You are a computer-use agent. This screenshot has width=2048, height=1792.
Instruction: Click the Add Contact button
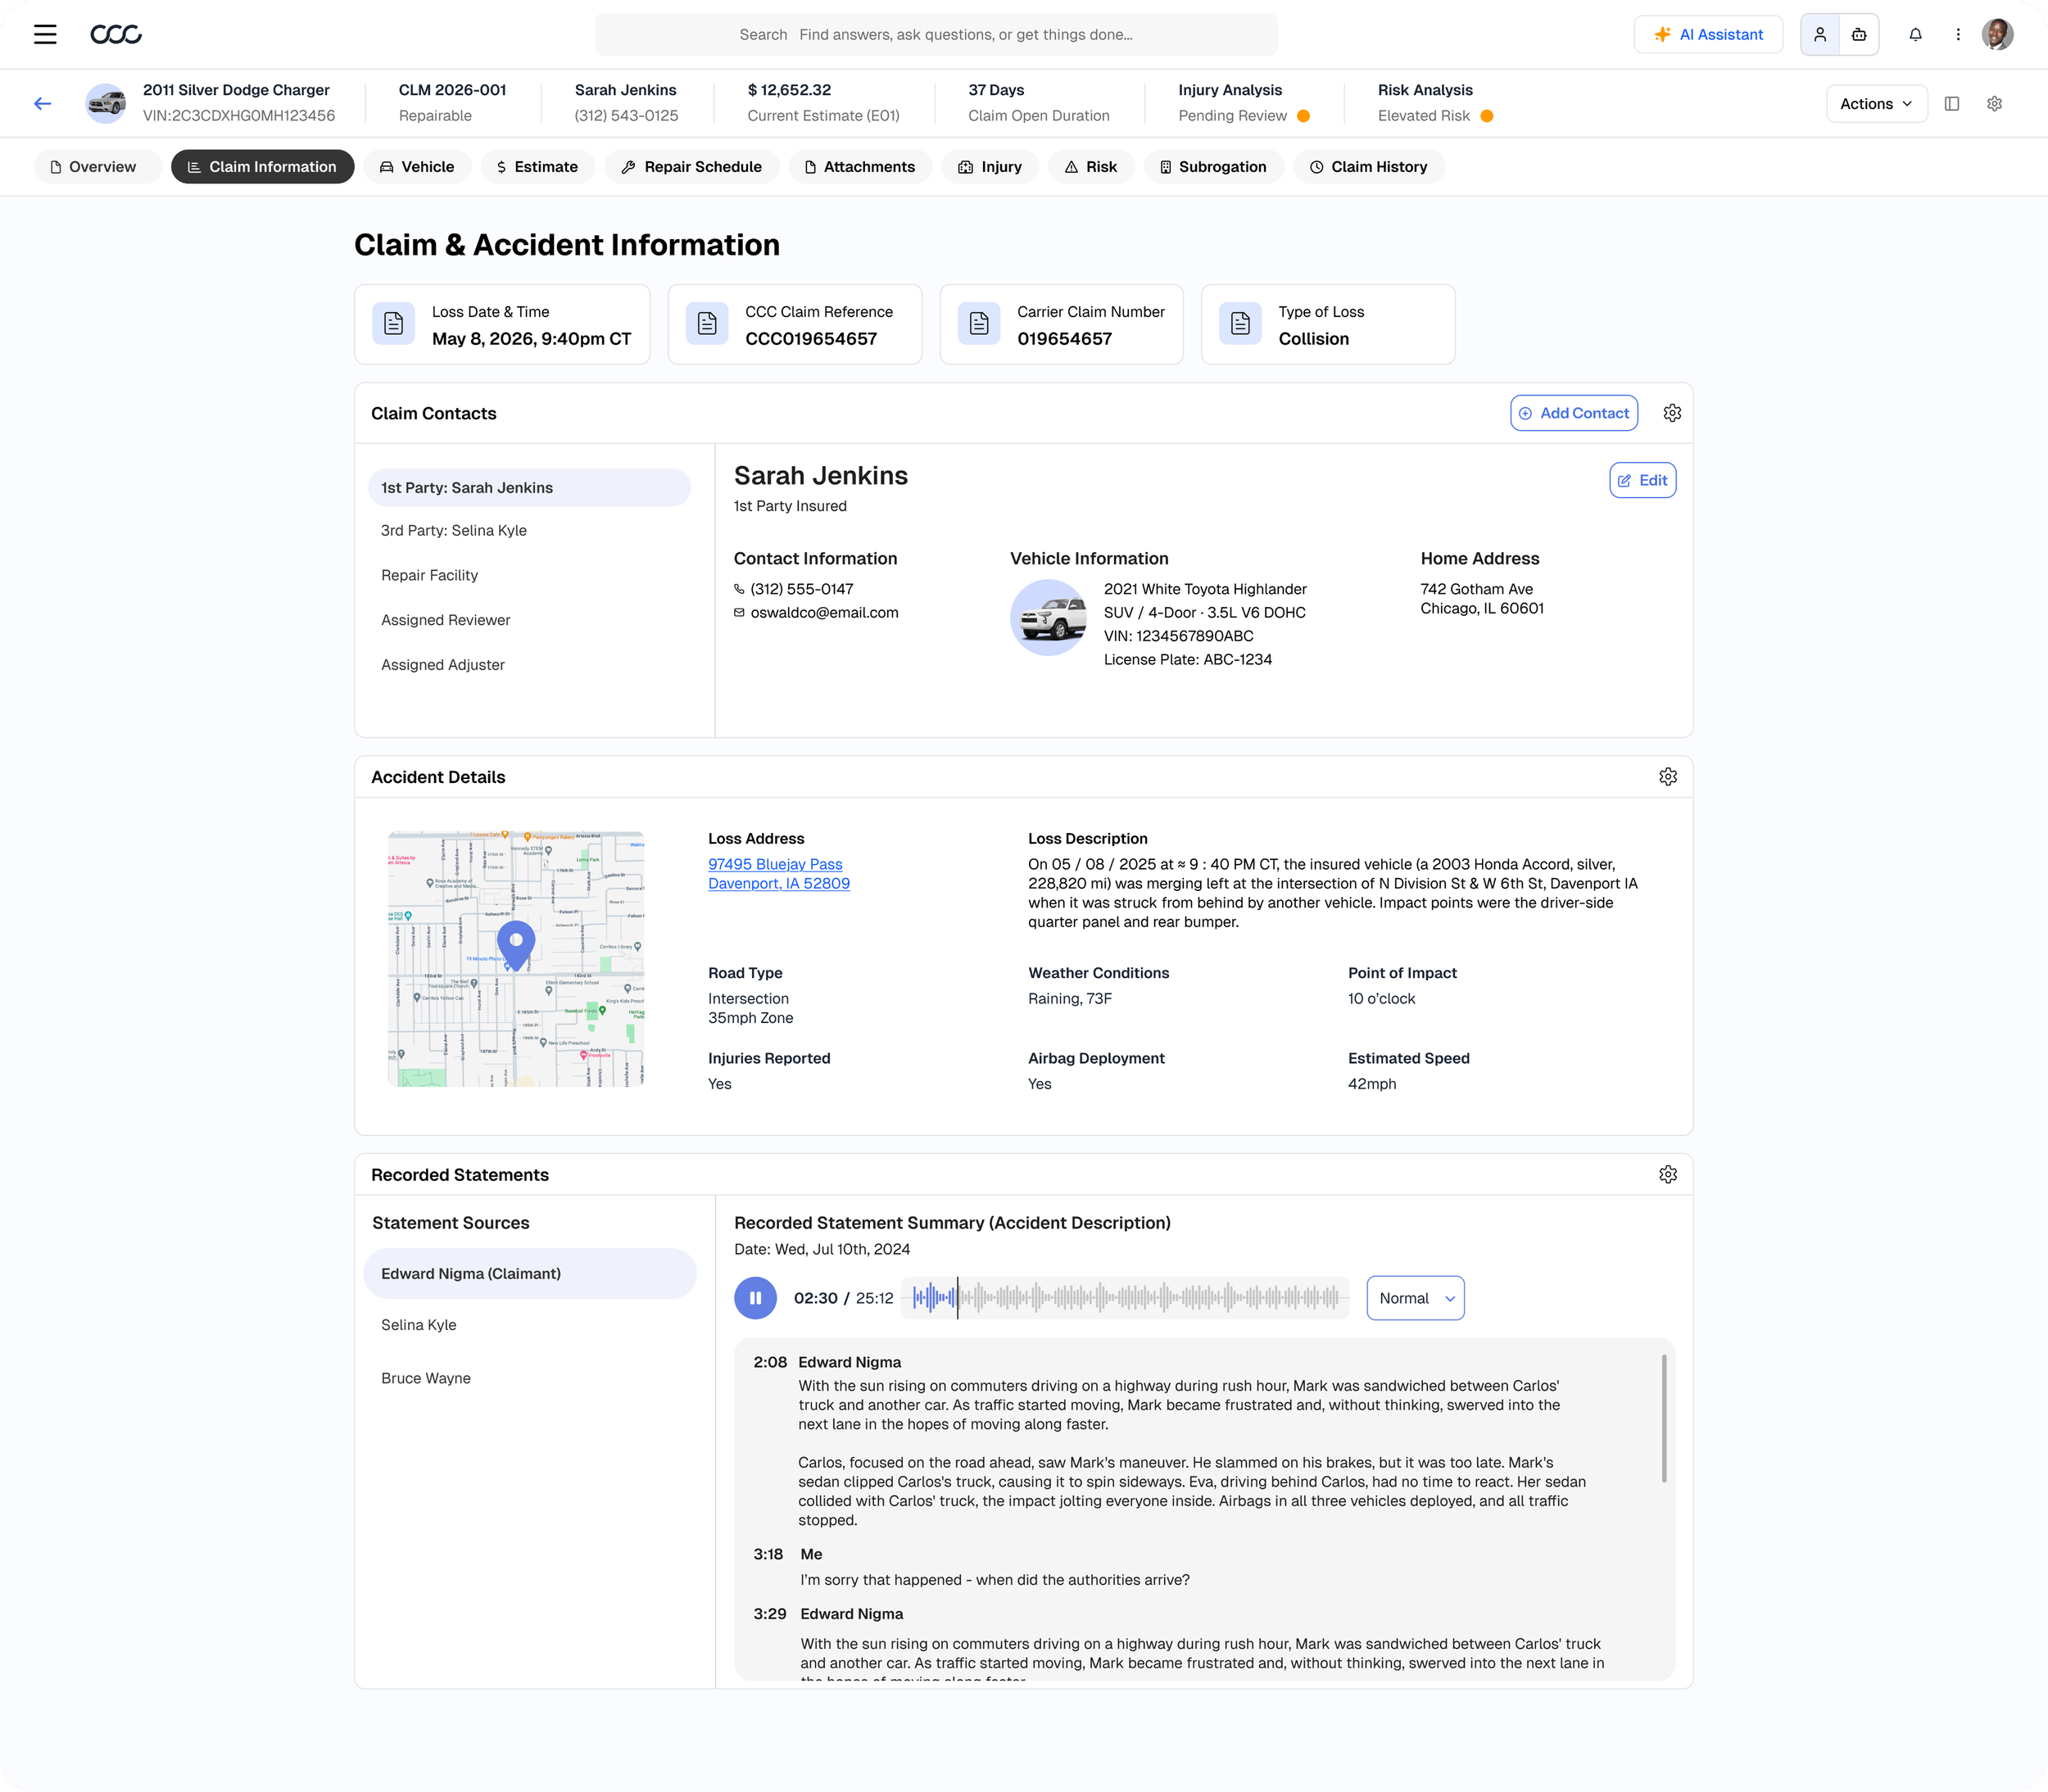coord(1574,412)
